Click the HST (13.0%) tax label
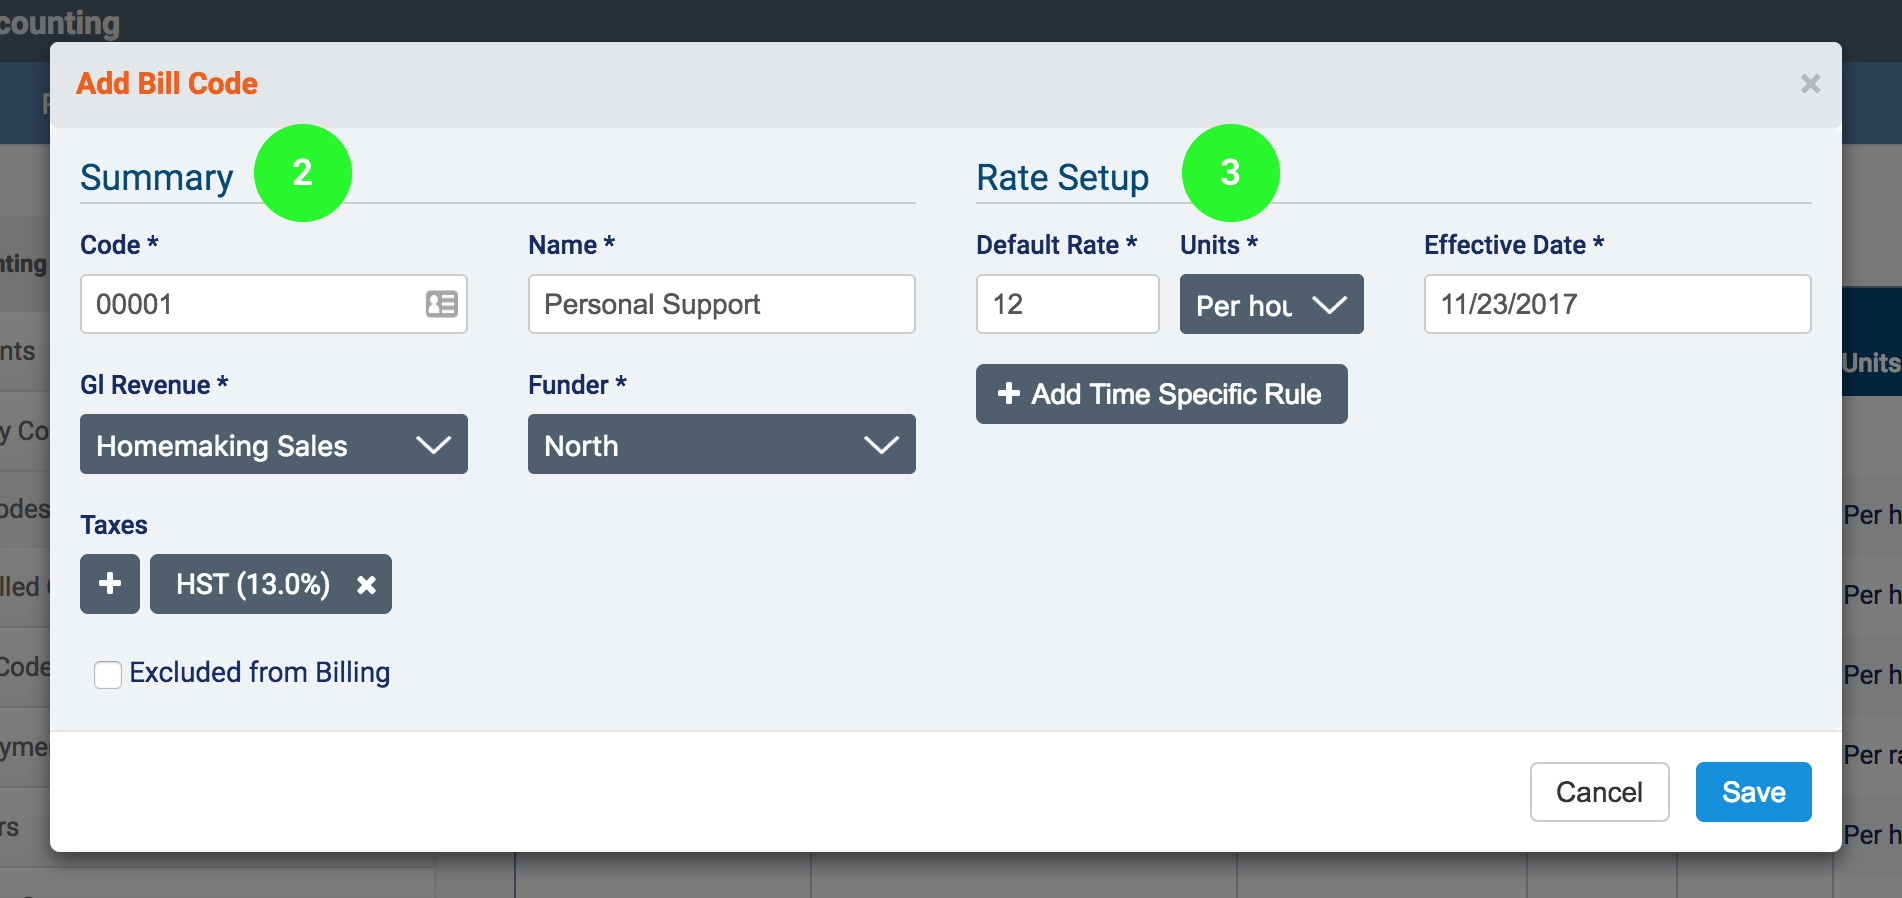Image resolution: width=1902 pixels, height=898 pixels. coord(253,584)
